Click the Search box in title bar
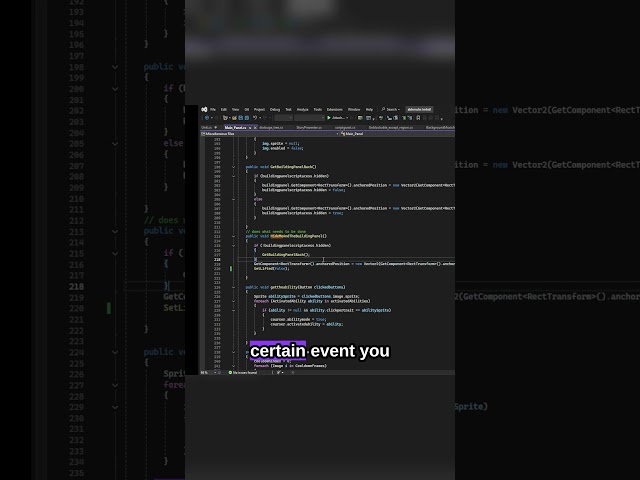The image size is (640, 480). pyautogui.click(x=391, y=109)
